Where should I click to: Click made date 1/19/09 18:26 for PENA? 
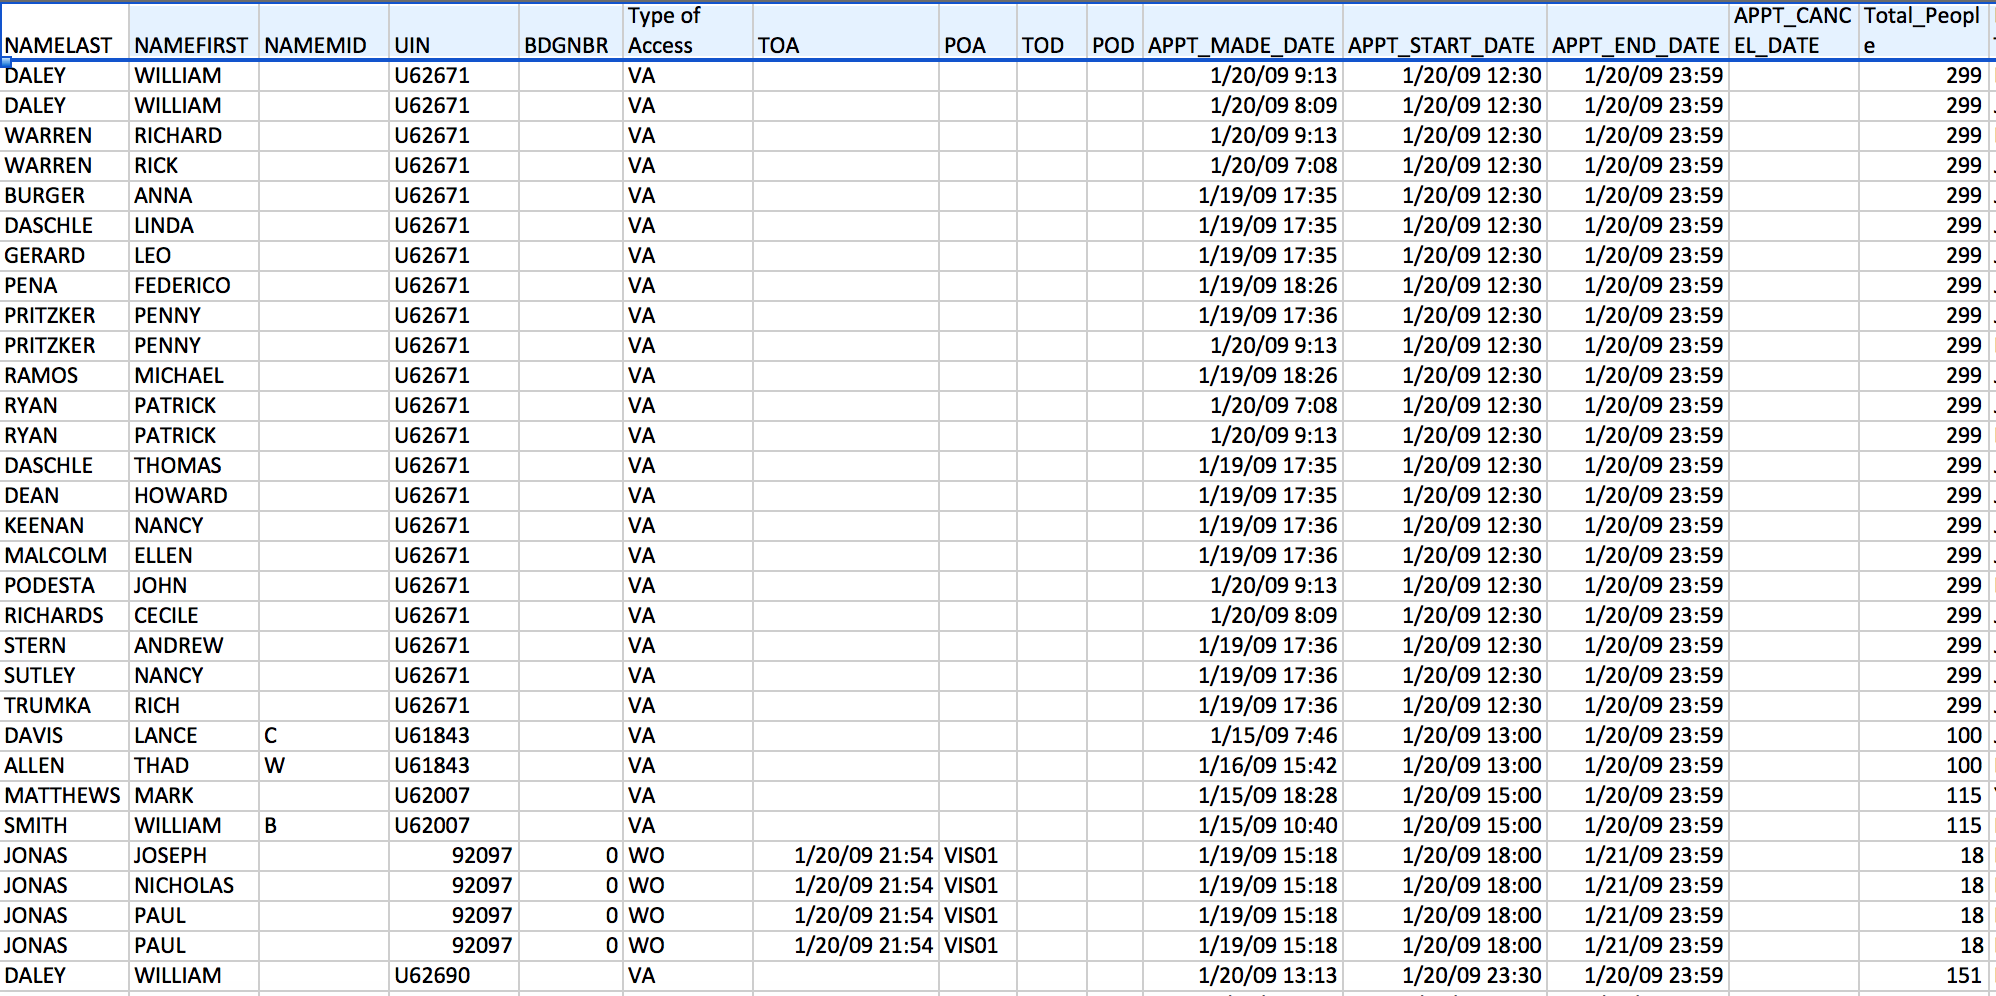click(x=1243, y=286)
